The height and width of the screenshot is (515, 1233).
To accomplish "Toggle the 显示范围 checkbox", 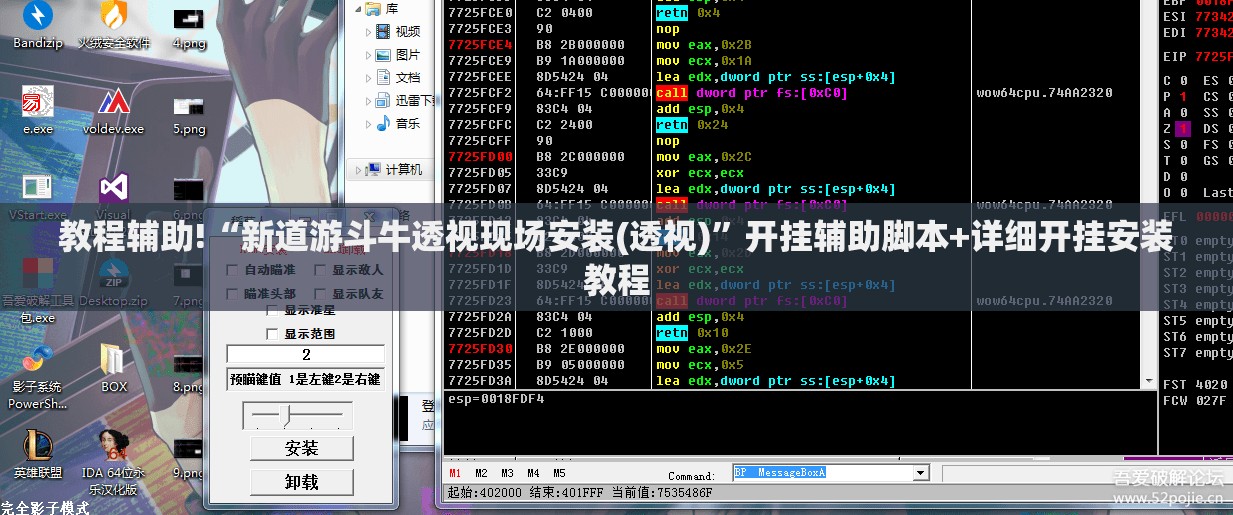I will [x=272, y=334].
